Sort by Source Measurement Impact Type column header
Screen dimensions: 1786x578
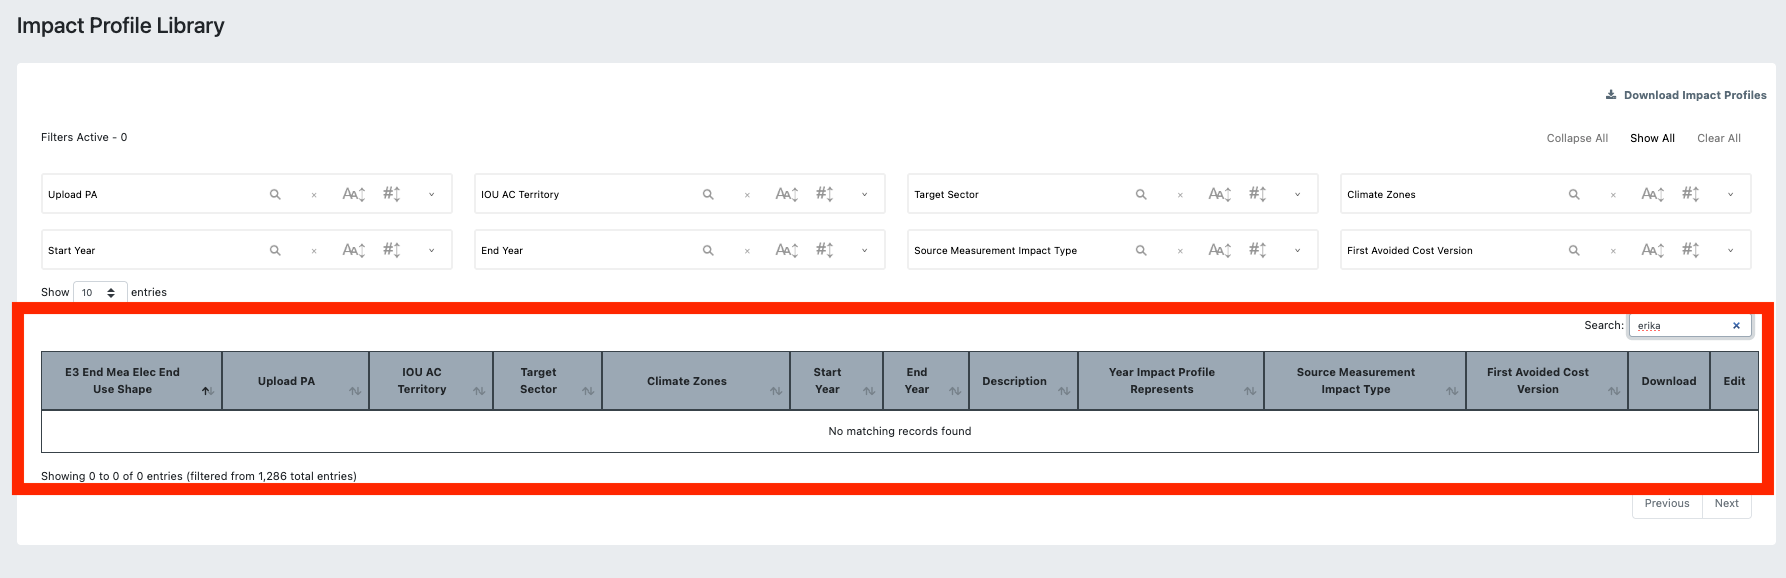[x=1365, y=381]
